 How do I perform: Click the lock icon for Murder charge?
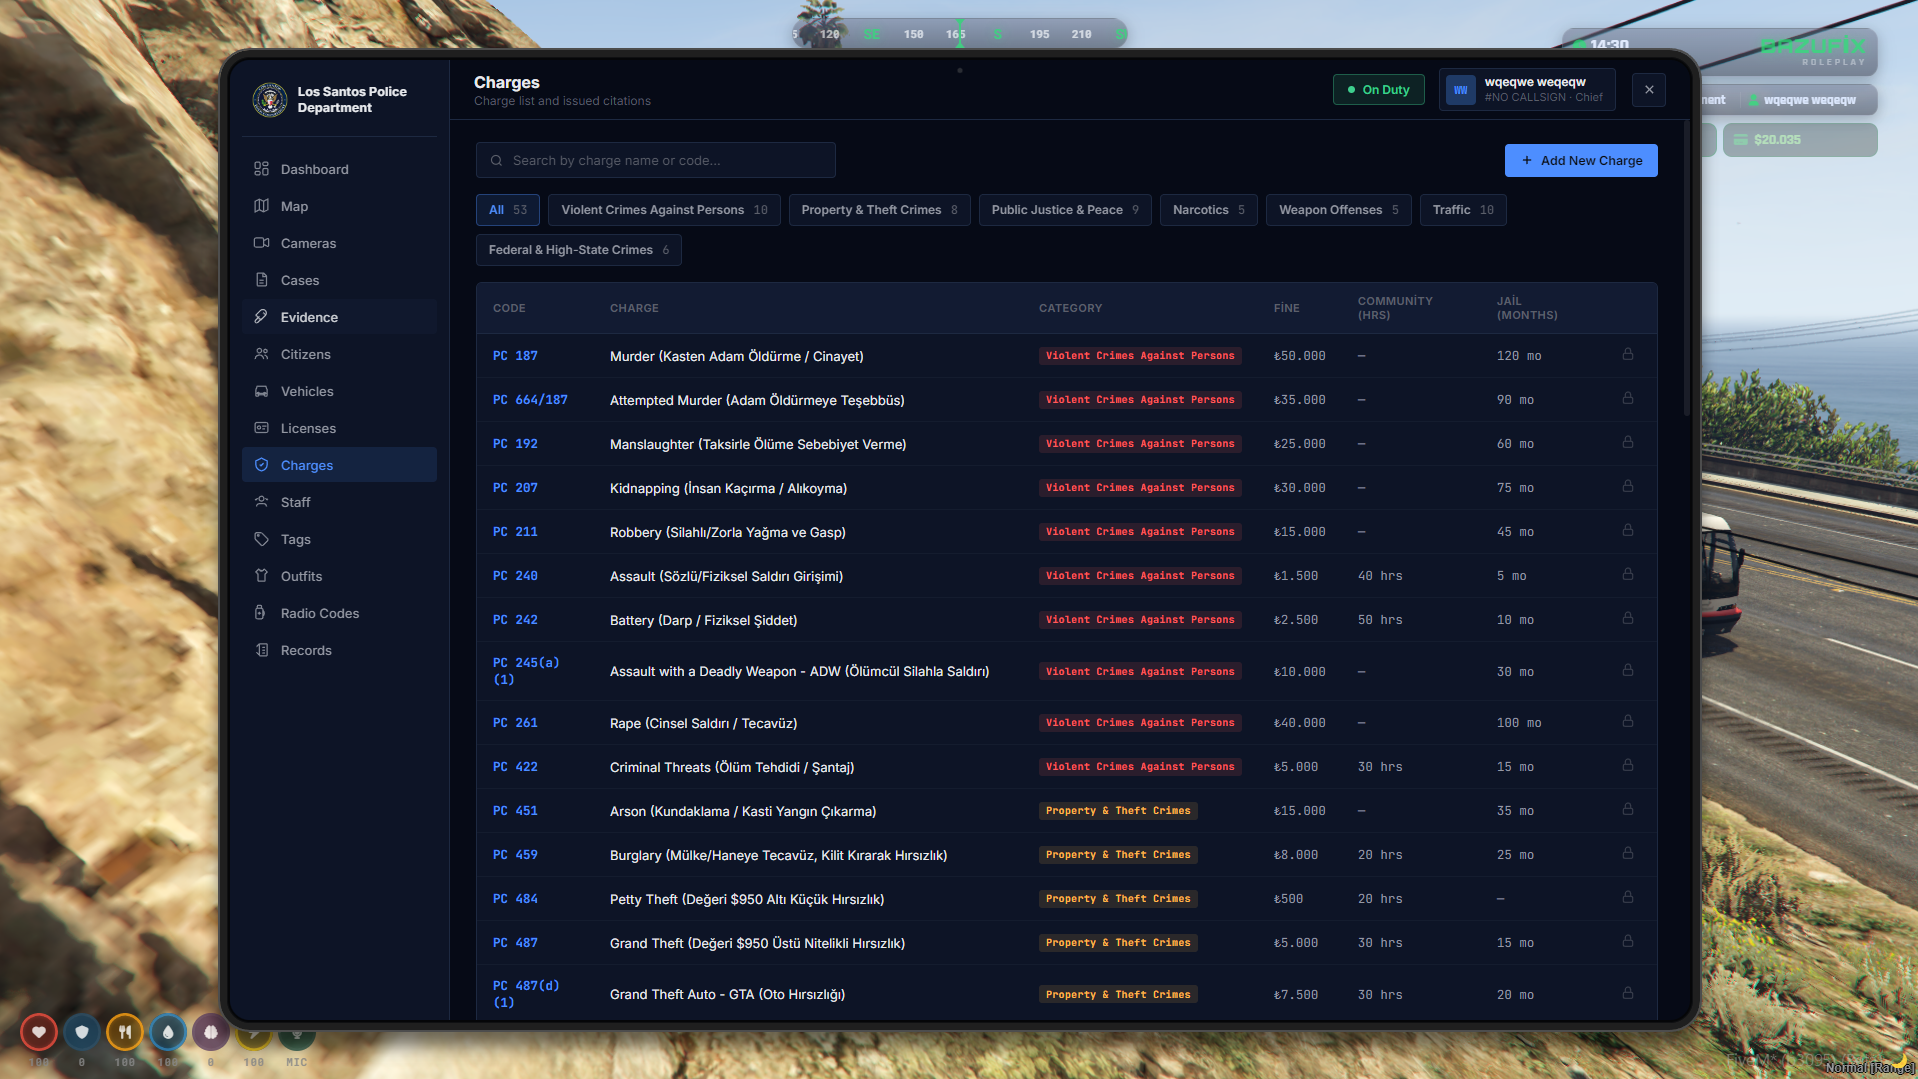[1627, 355]
